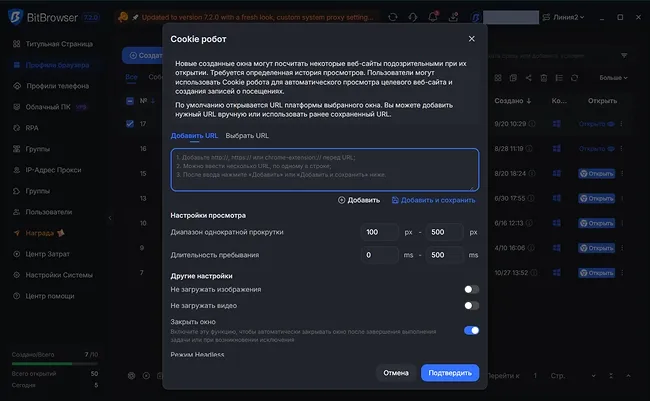Screen dimensions: 650x401
Task: Click the delete trash toolbar icon
Action: 543,78
